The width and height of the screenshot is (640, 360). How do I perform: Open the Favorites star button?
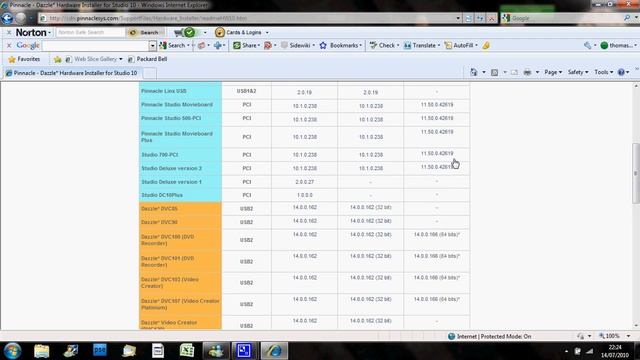(x=24, y=59)
